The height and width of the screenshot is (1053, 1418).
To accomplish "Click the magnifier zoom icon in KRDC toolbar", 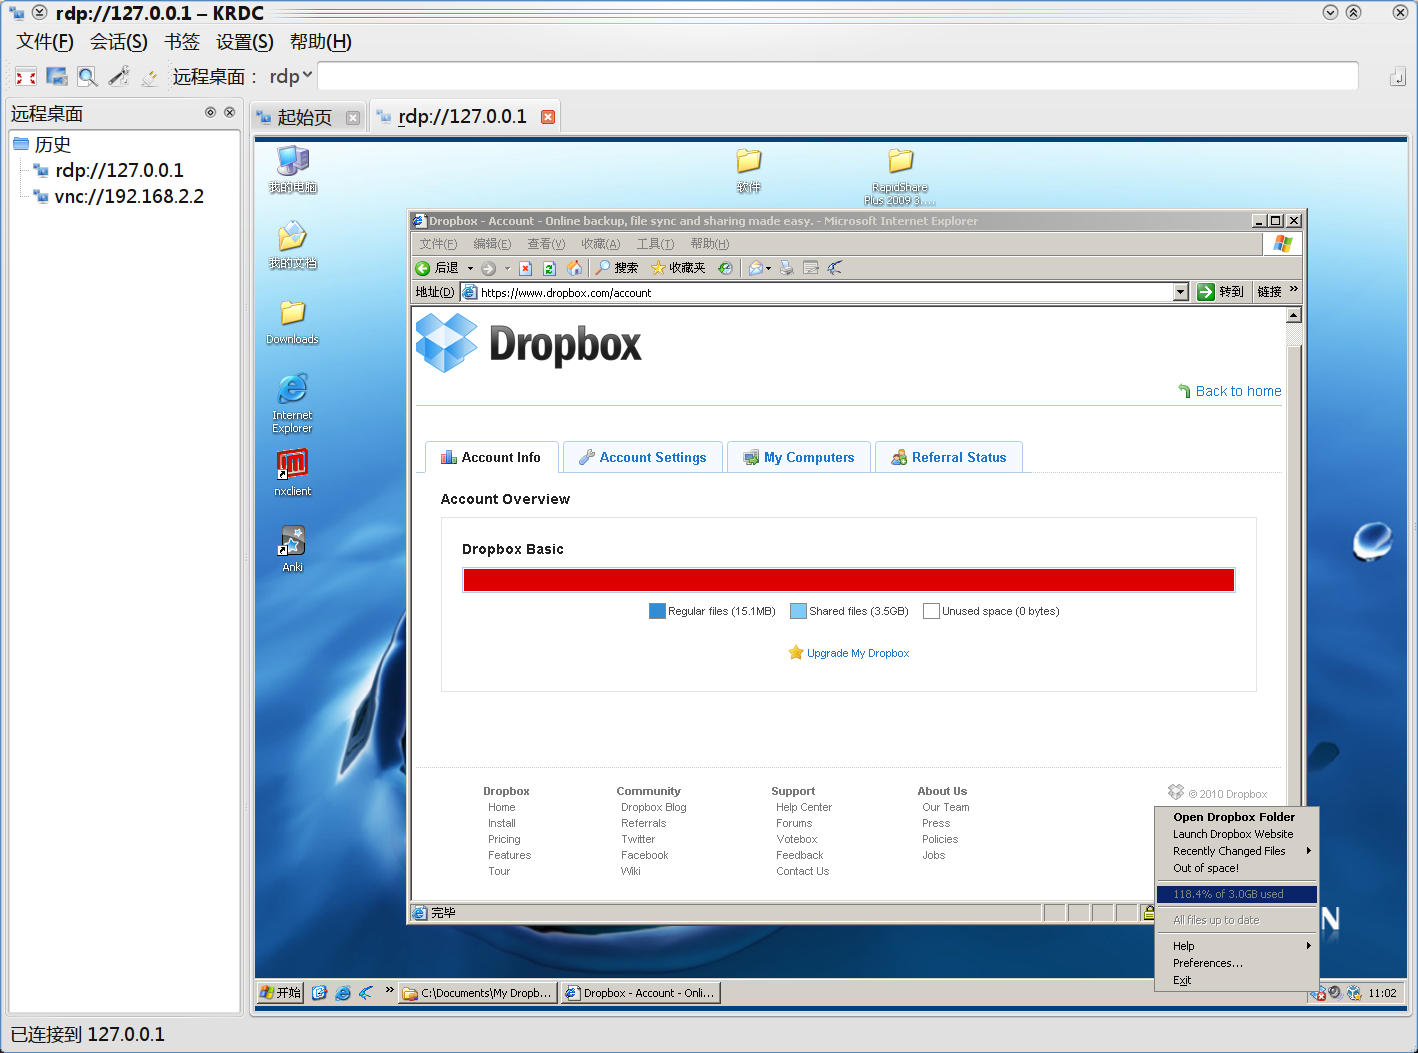I will coord(88,77).
